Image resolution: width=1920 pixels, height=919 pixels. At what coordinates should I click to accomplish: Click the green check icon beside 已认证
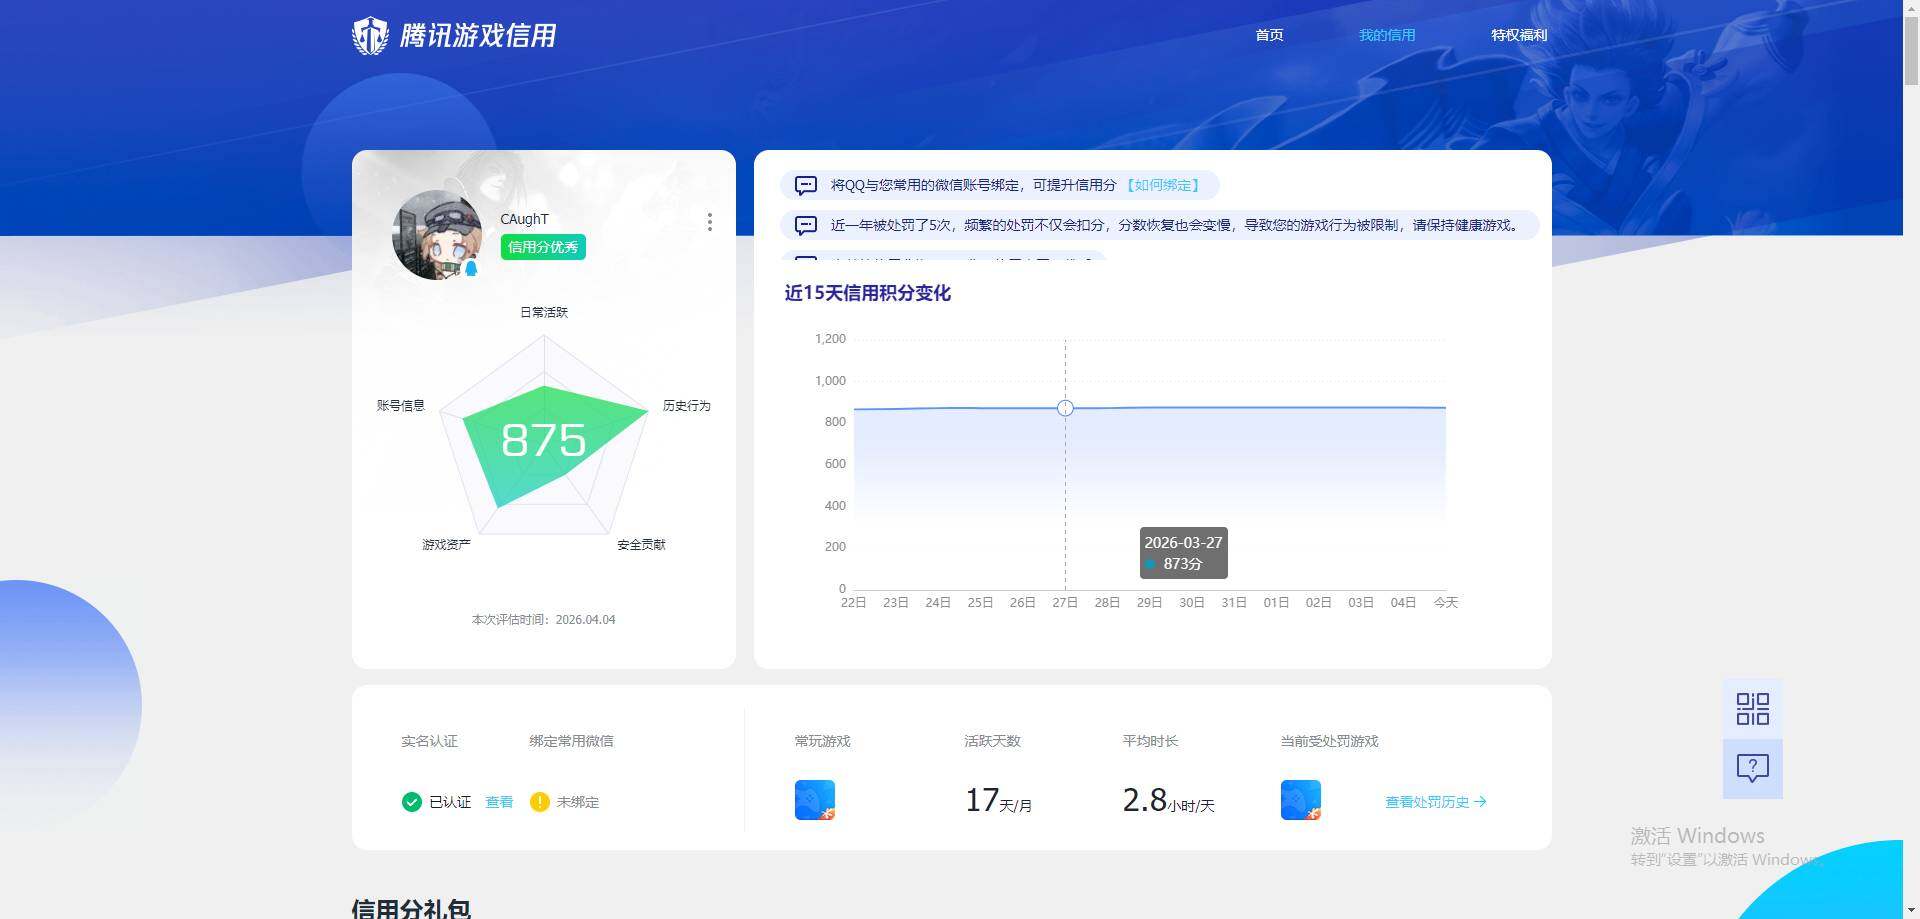pos(411,801)
